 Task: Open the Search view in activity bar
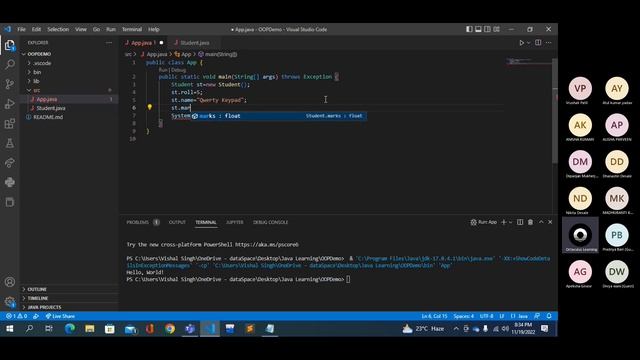10,64
